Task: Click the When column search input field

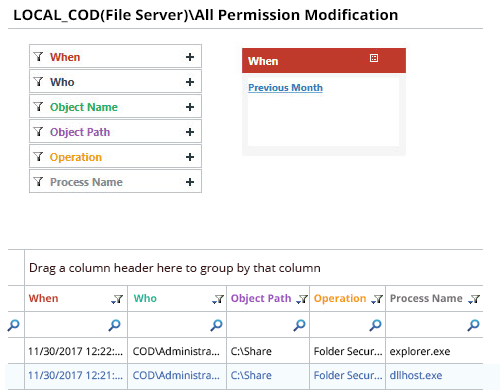Action: click(x=66, y=325)
